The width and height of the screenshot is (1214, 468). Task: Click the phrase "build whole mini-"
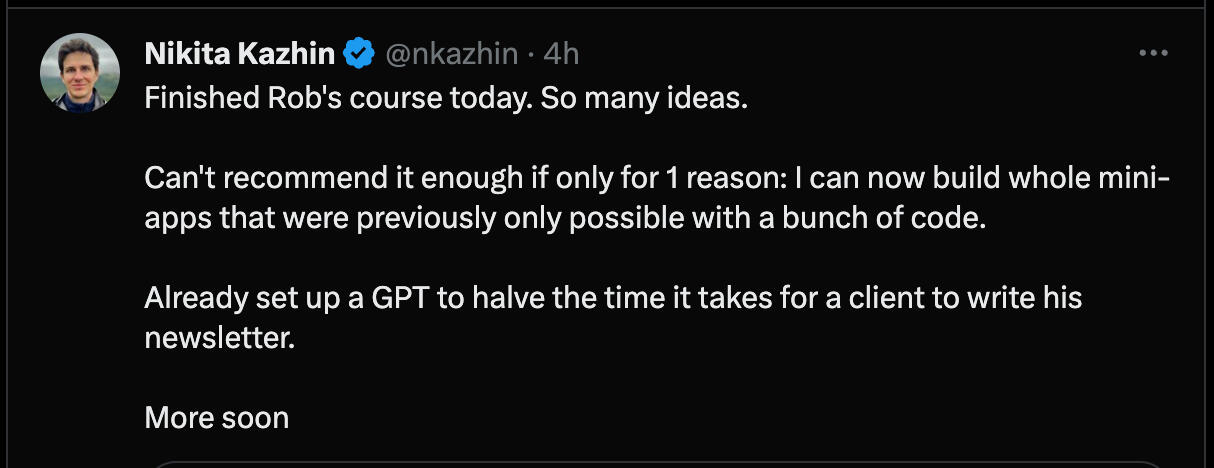pos(1051,179)
